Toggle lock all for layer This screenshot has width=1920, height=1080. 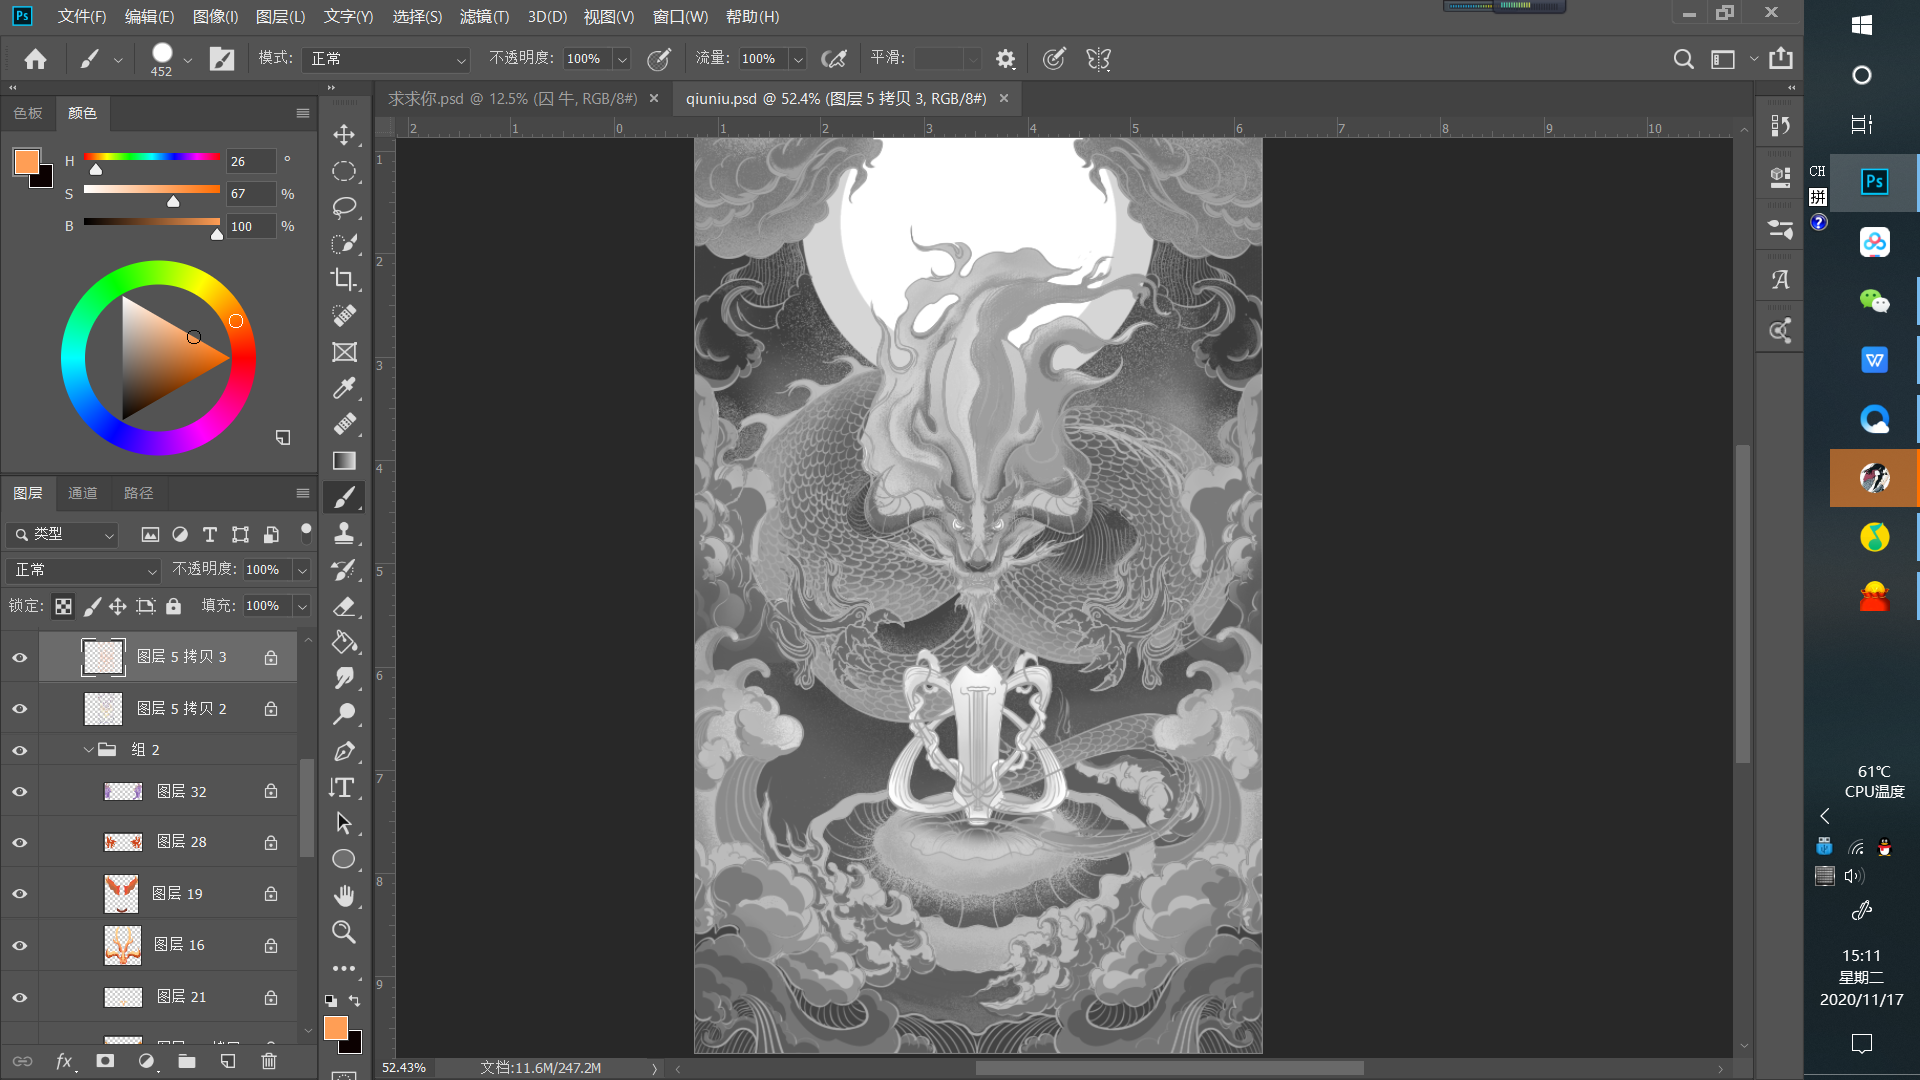pos(173,606)
